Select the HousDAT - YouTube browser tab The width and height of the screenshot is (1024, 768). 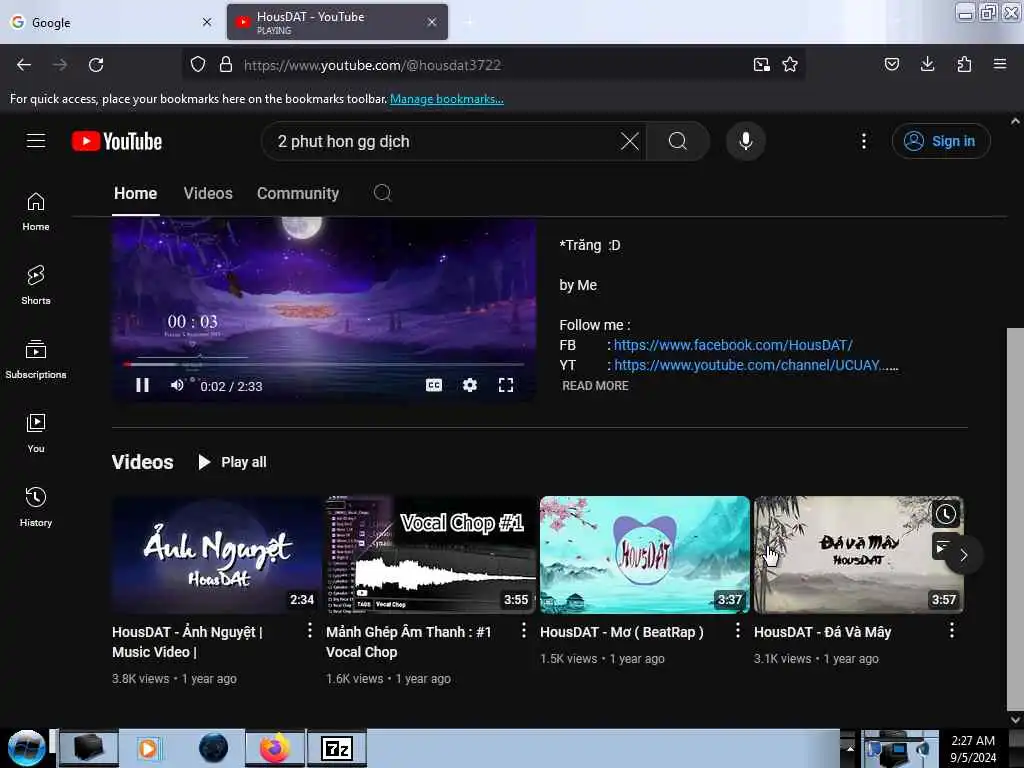tap(338, 22)
